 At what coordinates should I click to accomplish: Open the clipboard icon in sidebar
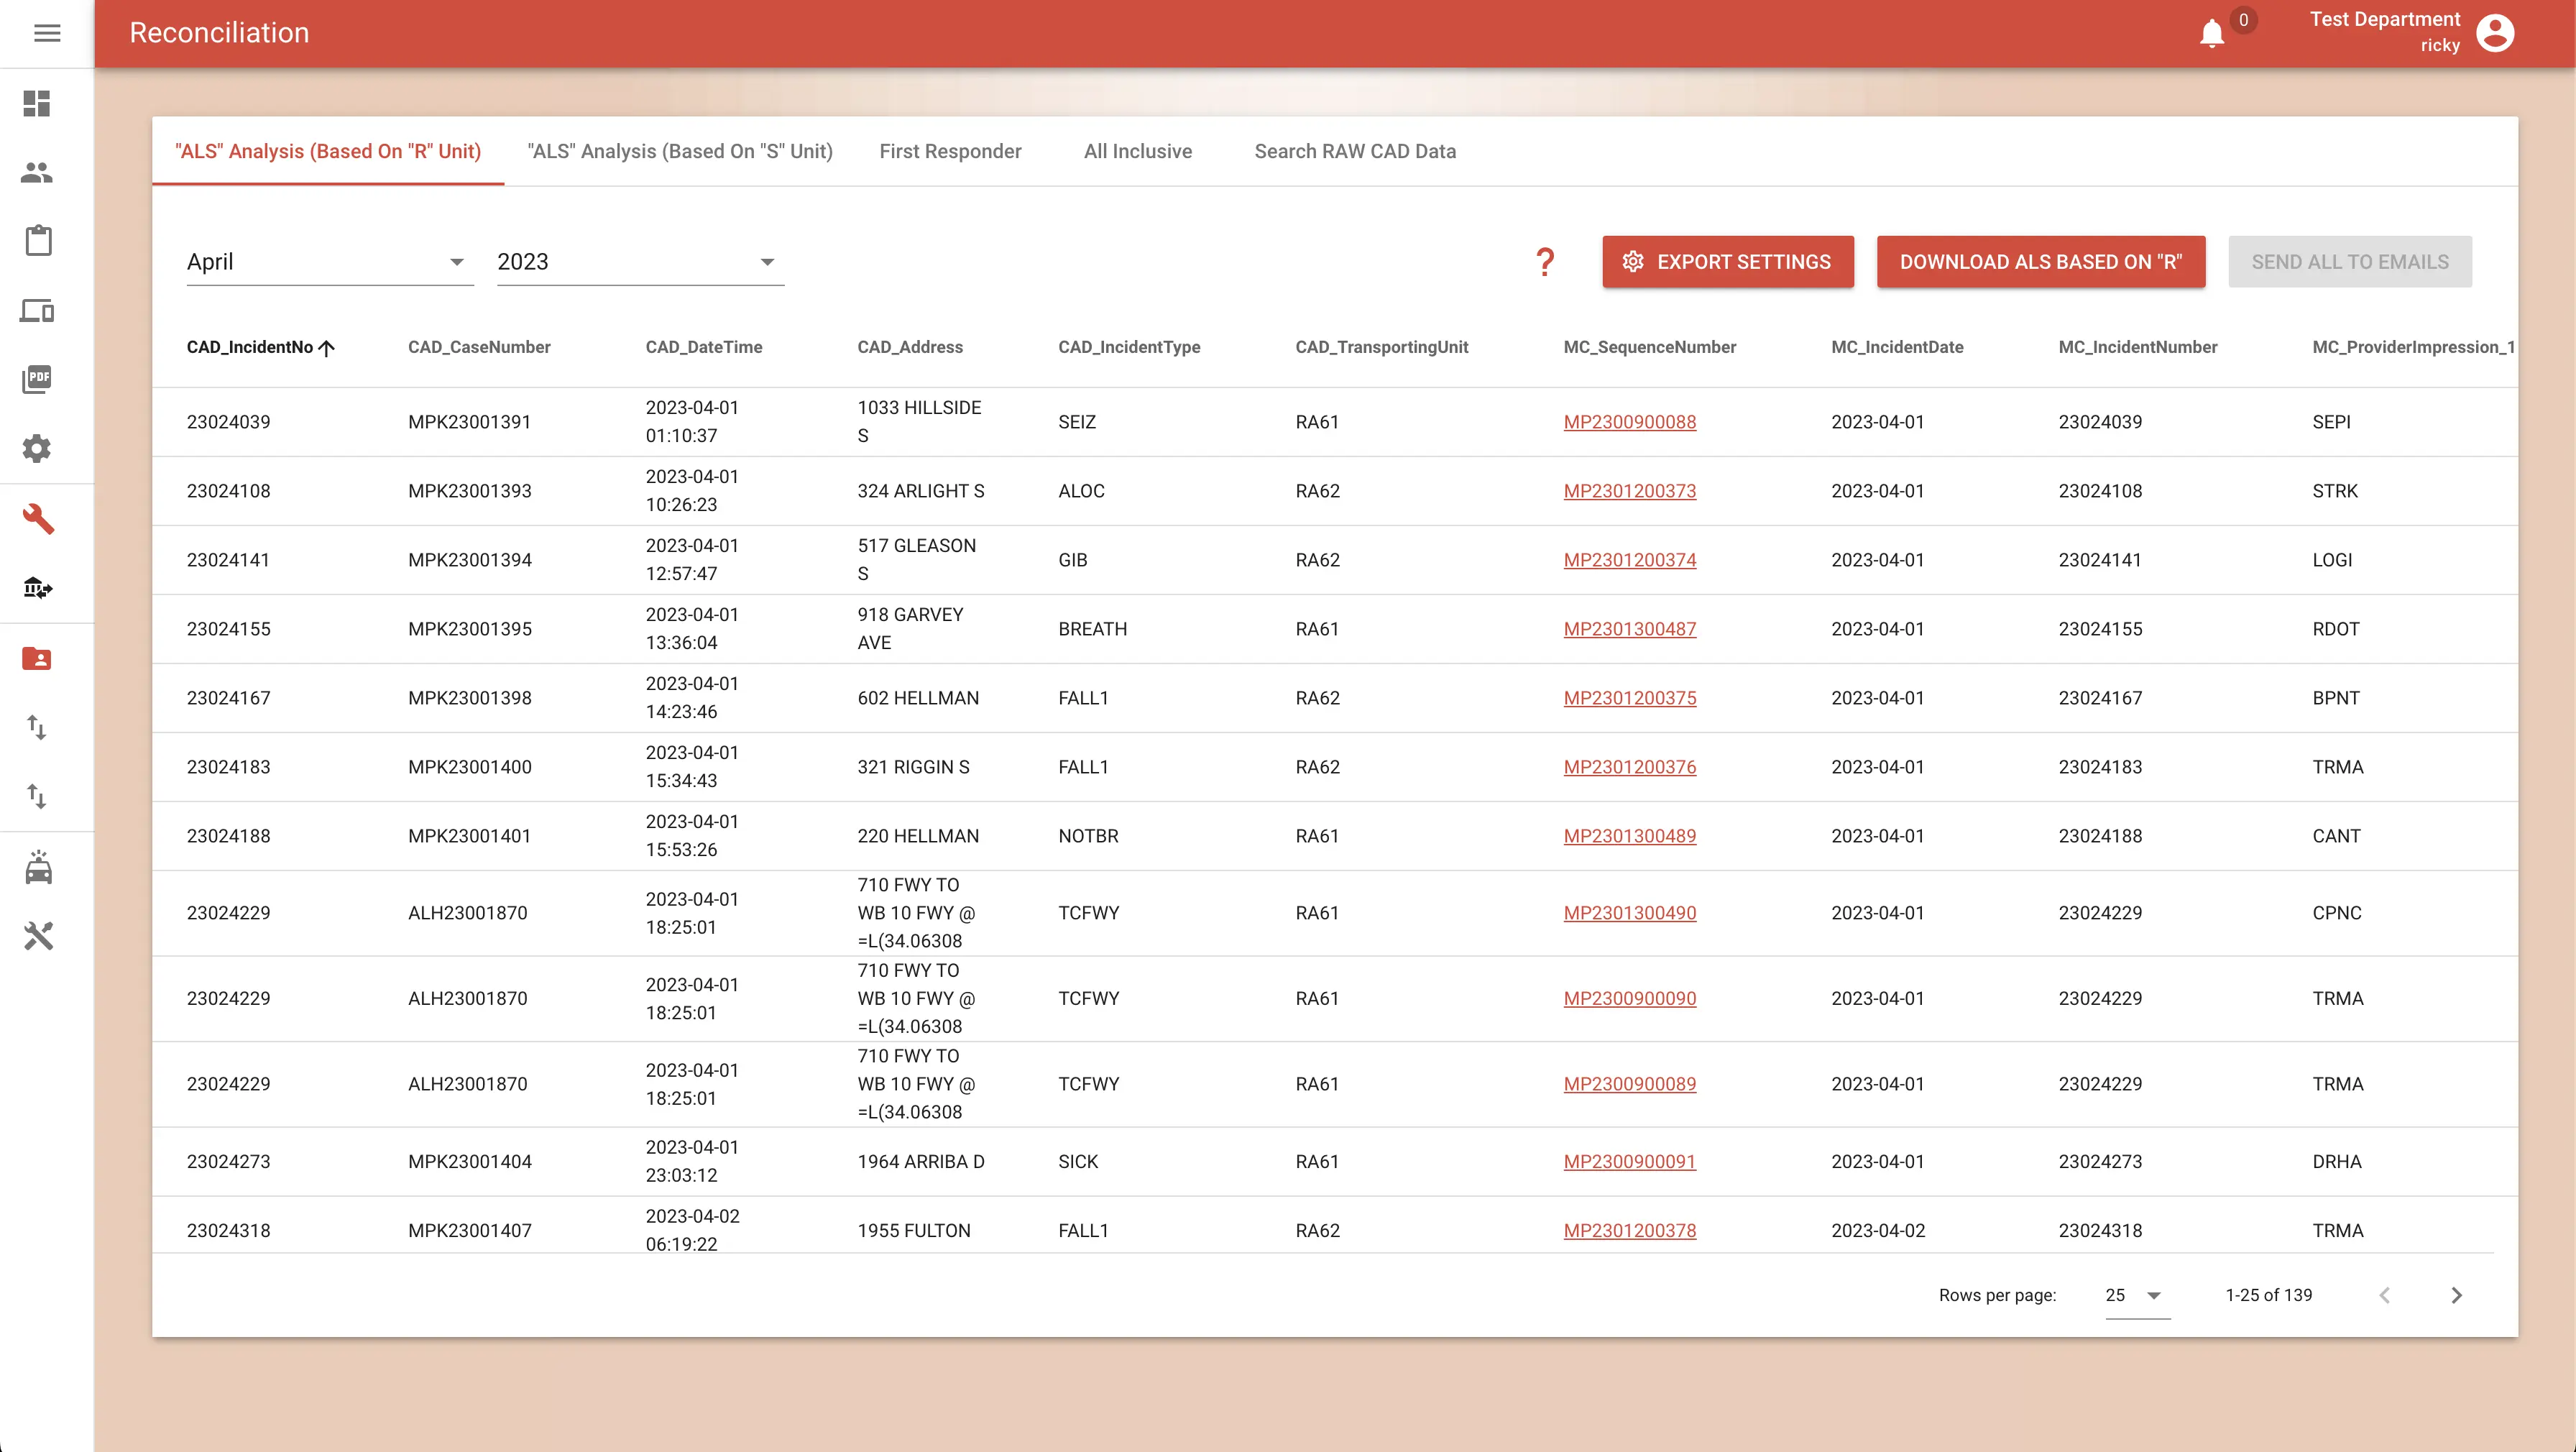point(38,241)
